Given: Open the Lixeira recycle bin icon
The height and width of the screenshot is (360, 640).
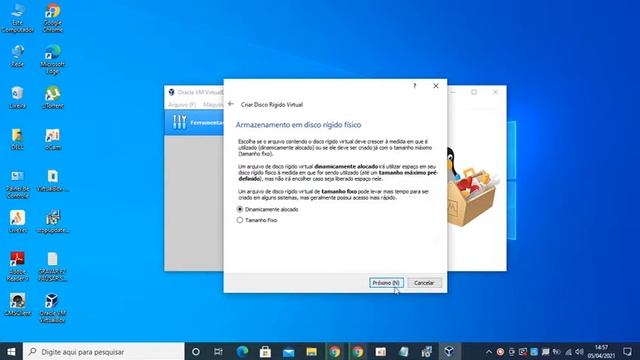Looking at the screenshot, I should [x=18, y=97].
